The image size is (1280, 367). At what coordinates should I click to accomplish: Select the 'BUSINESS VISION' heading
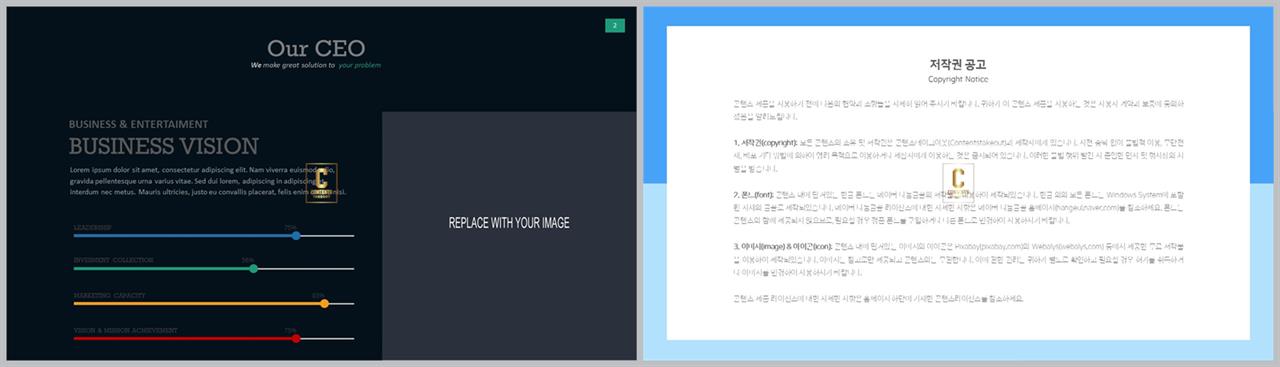pos(164,146)
